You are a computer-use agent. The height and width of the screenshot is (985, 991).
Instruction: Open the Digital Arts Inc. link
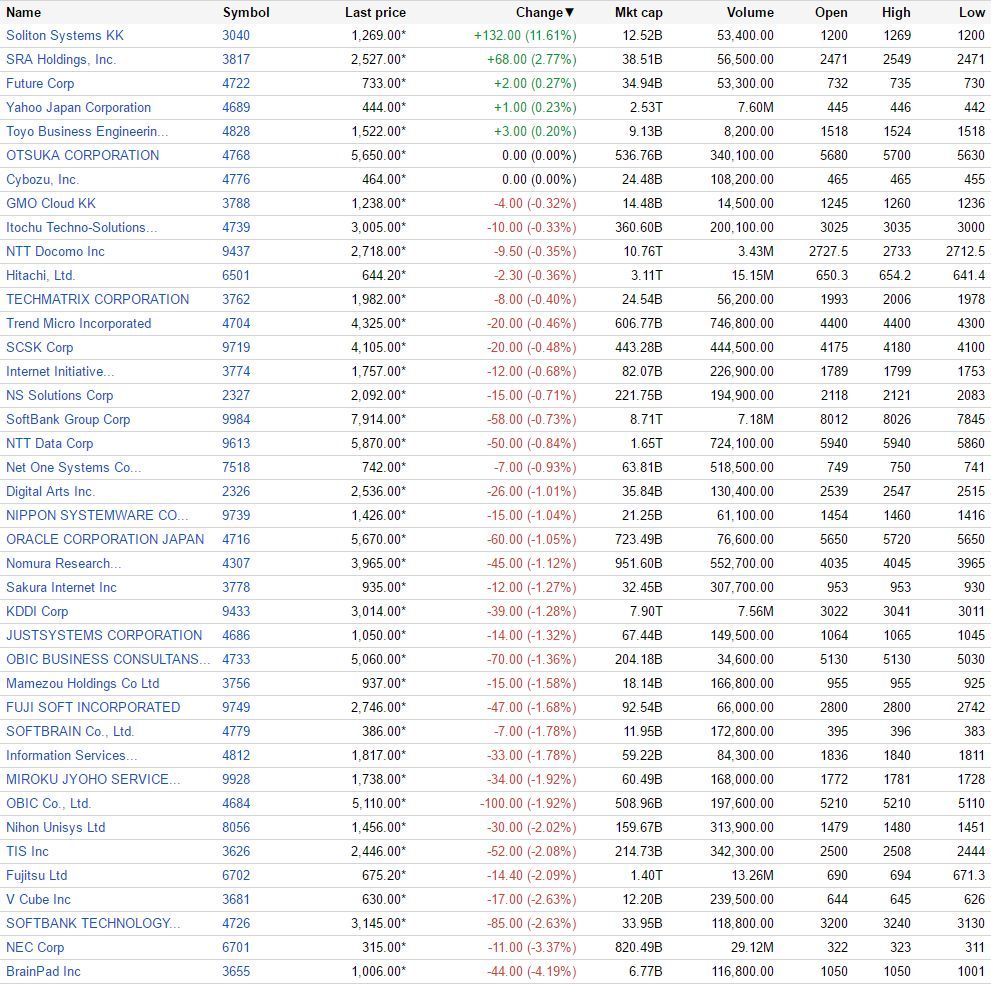(51, 492)
